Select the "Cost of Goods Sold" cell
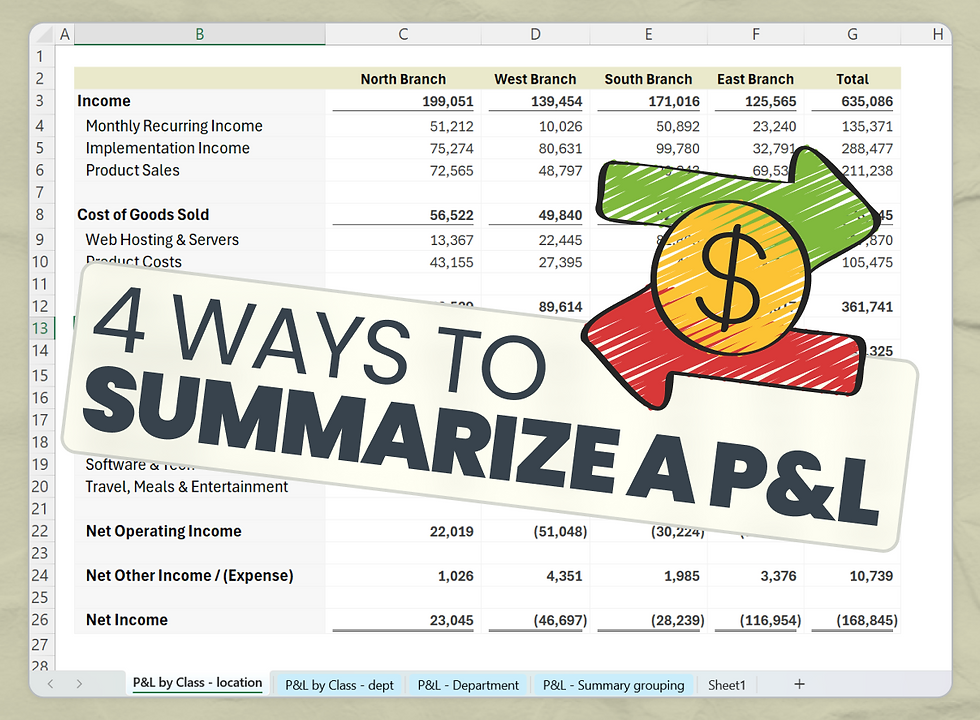The image size is (980, 720). pyautogui.click(x=143, y=215)
